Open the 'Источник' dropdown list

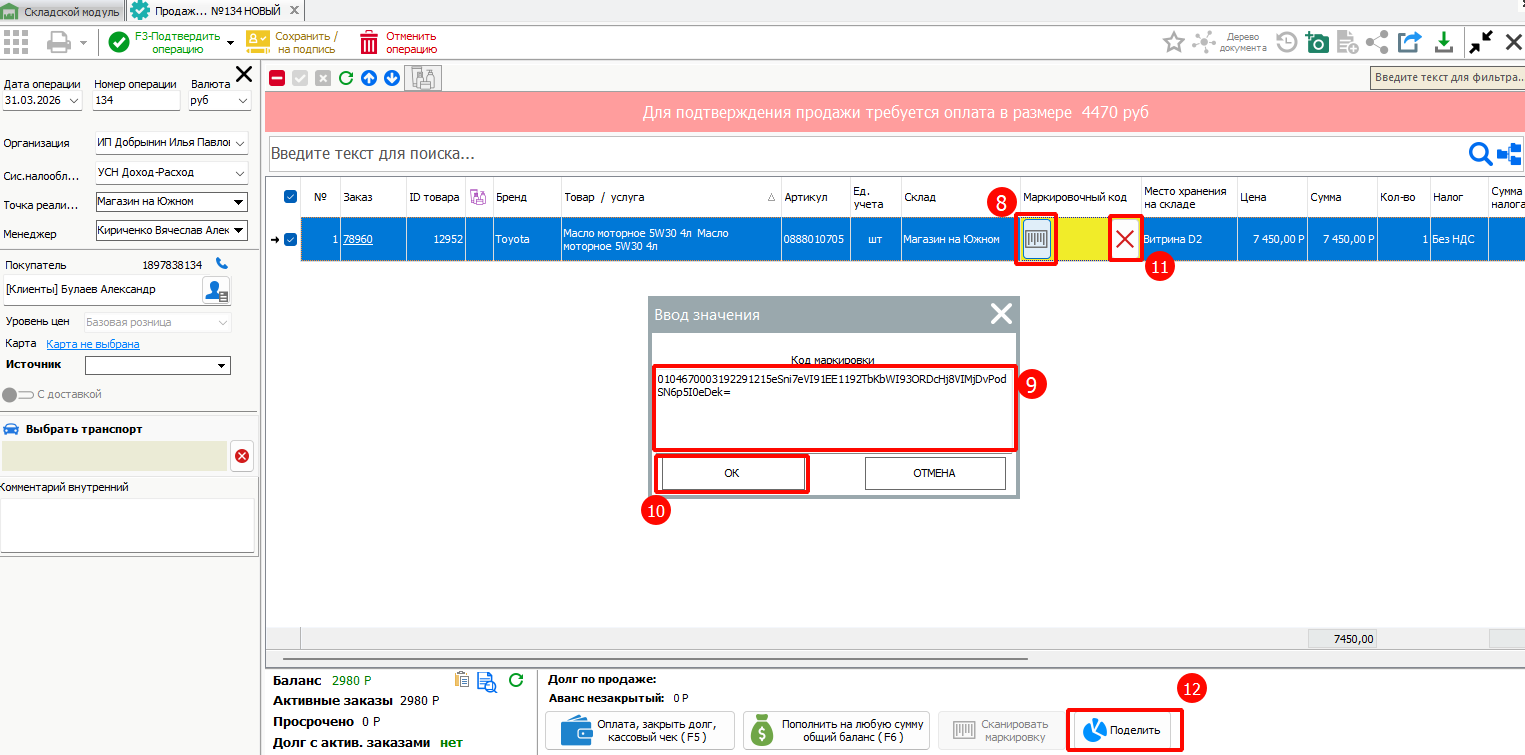tap(221, 366)
